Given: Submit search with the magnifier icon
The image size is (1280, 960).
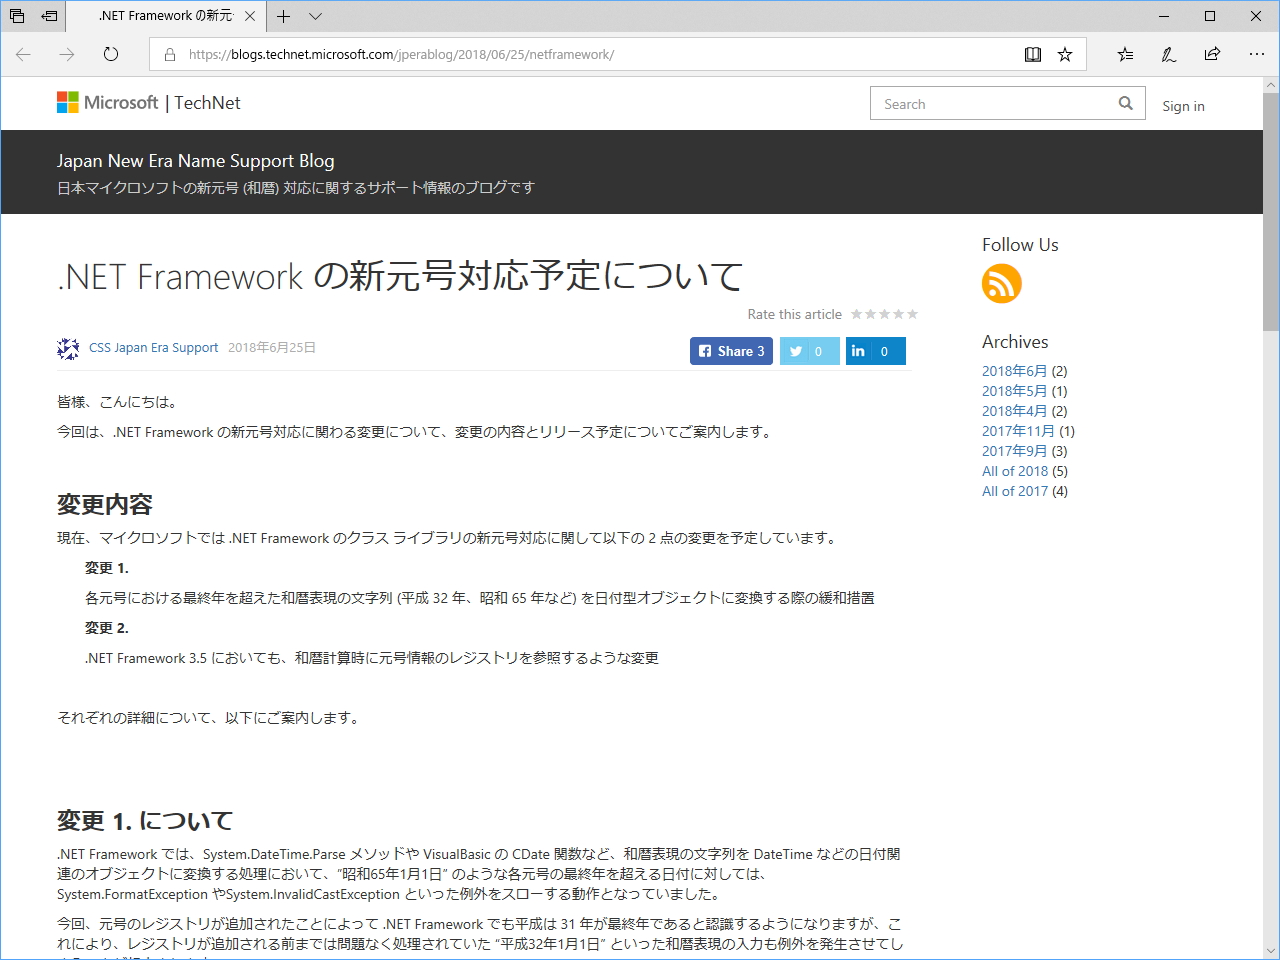Looking at the screenshot, I should tap(1125, 102).
